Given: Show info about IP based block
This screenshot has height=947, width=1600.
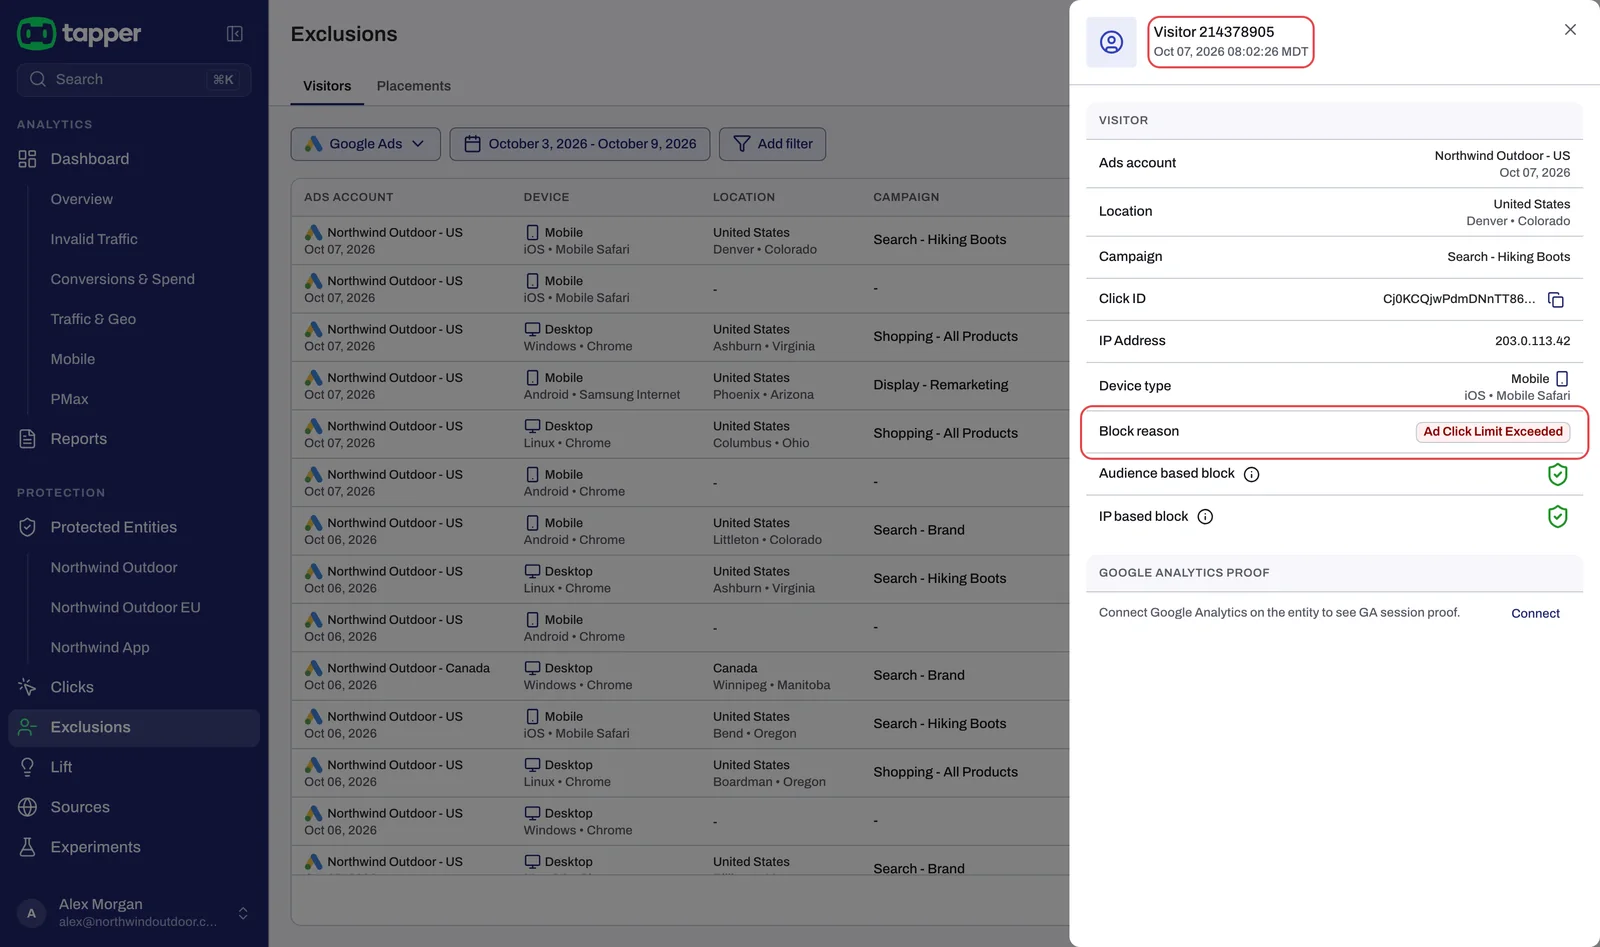Looking at the screenshot, I should coord(1205,517).
